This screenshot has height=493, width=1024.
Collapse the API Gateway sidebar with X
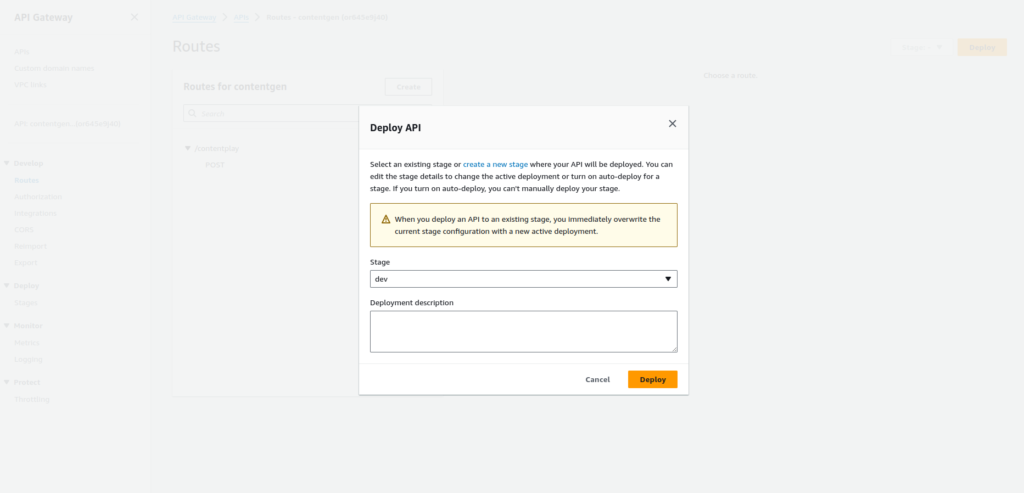pyautogui.click(x=135, y=17)
